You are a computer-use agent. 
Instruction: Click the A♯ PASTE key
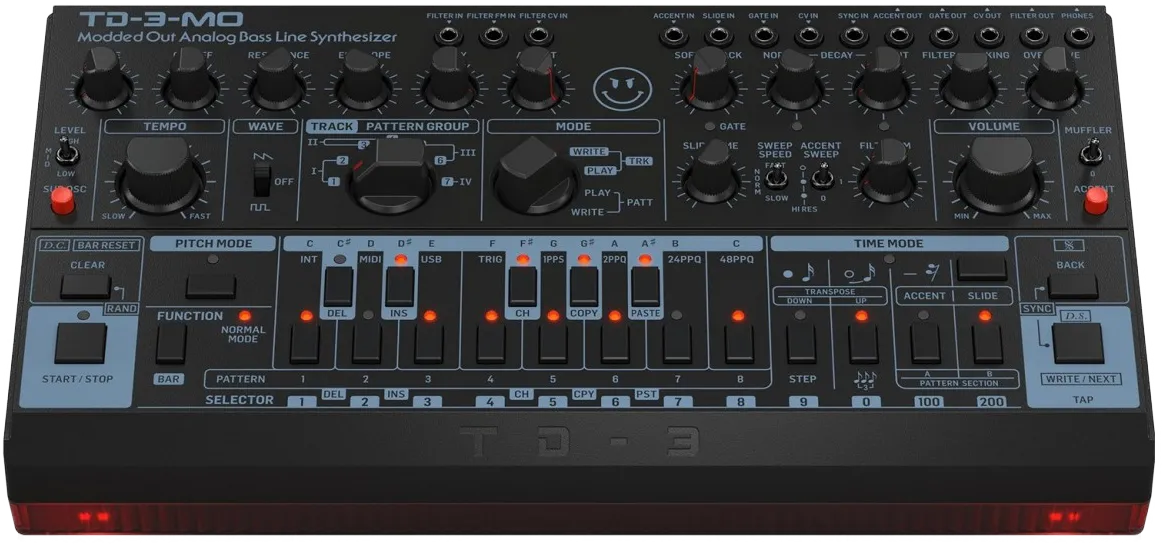coord(645,287)
